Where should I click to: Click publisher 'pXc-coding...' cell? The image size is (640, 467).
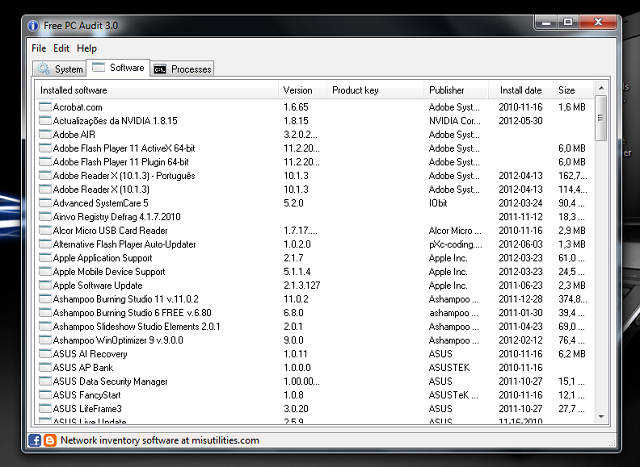(x=455, y=244)
